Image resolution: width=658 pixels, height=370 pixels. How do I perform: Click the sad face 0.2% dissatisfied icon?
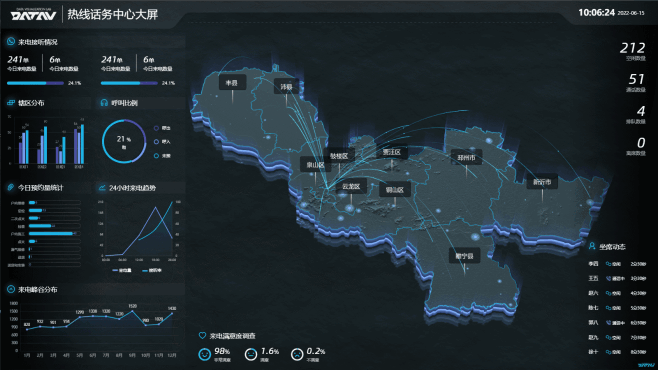(x=297, y=354)
